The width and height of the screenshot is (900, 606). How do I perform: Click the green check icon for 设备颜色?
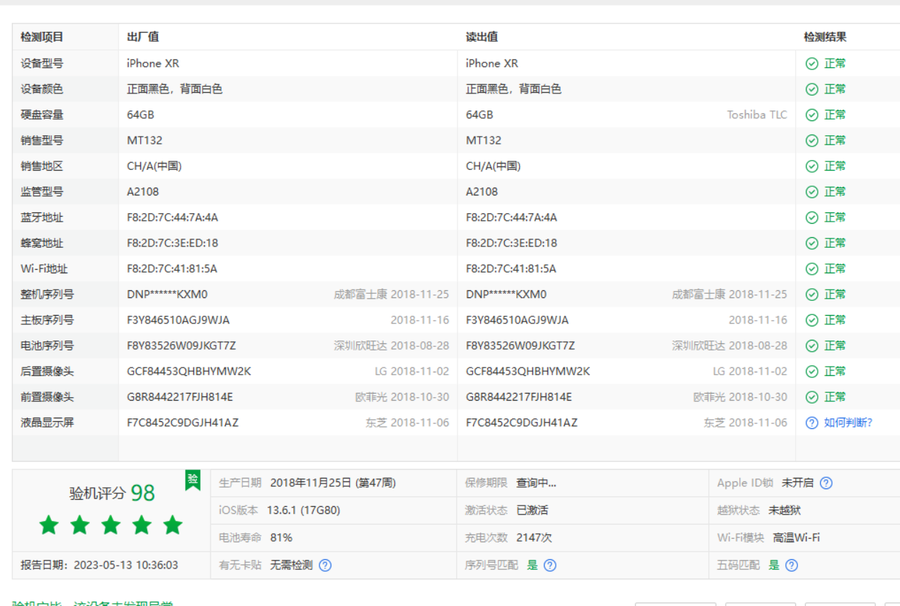[812, 90]
